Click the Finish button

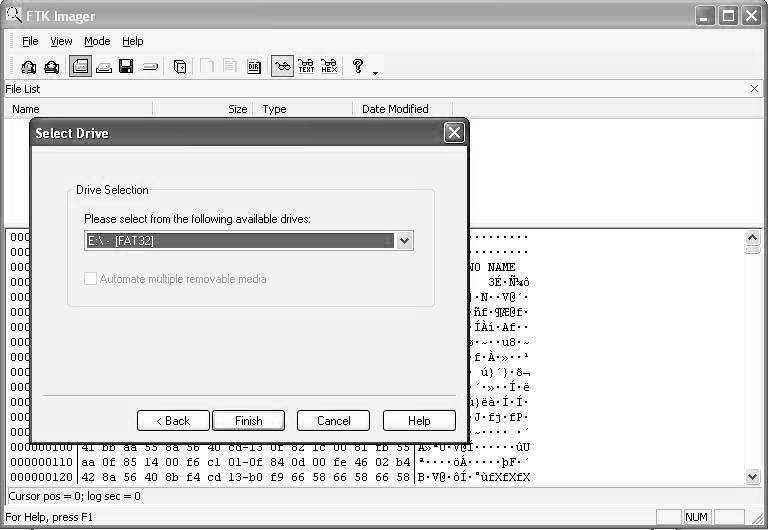coord(247,421)
